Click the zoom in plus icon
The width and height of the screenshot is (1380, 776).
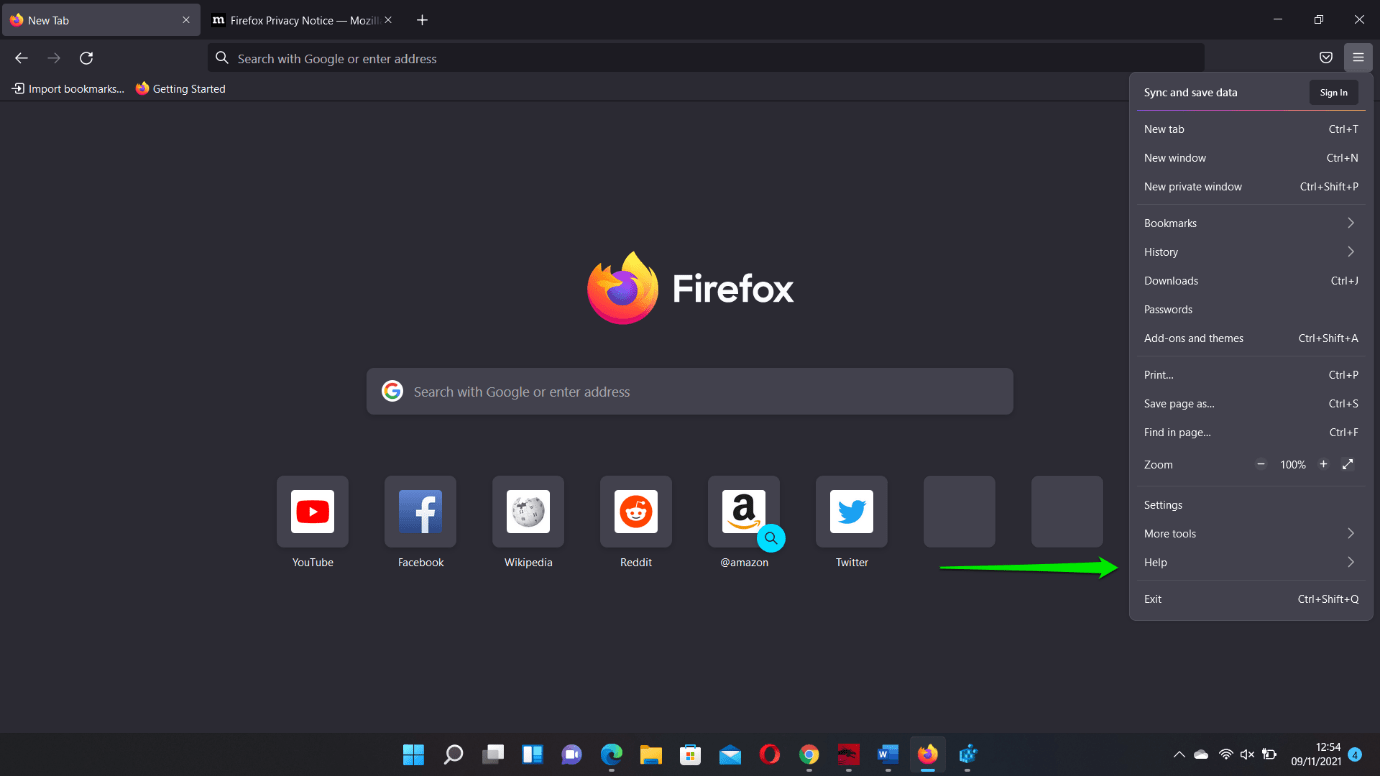pyautogui.click(x=1323, y=464)
